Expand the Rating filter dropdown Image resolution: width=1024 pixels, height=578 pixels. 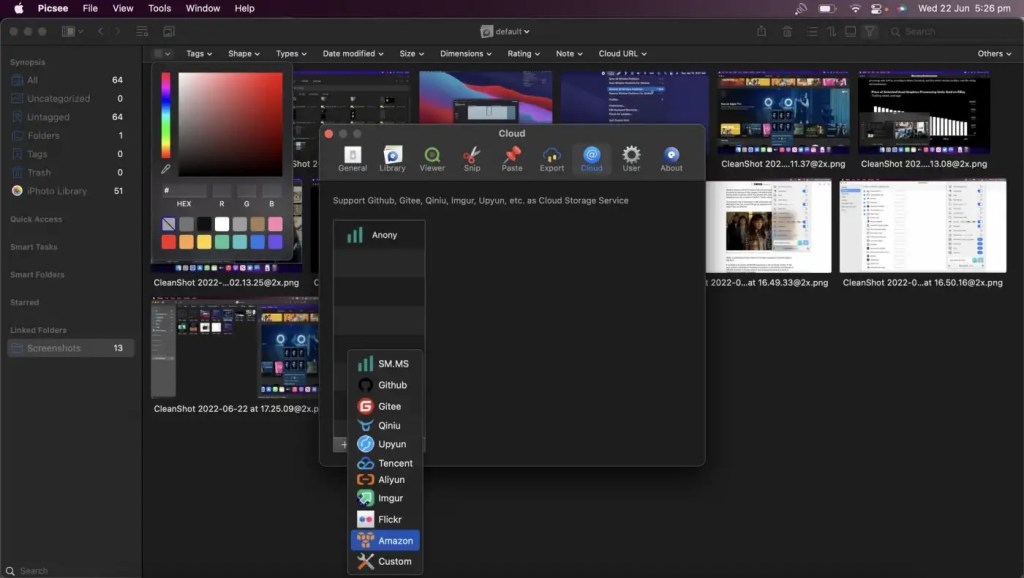coord(523,54)
